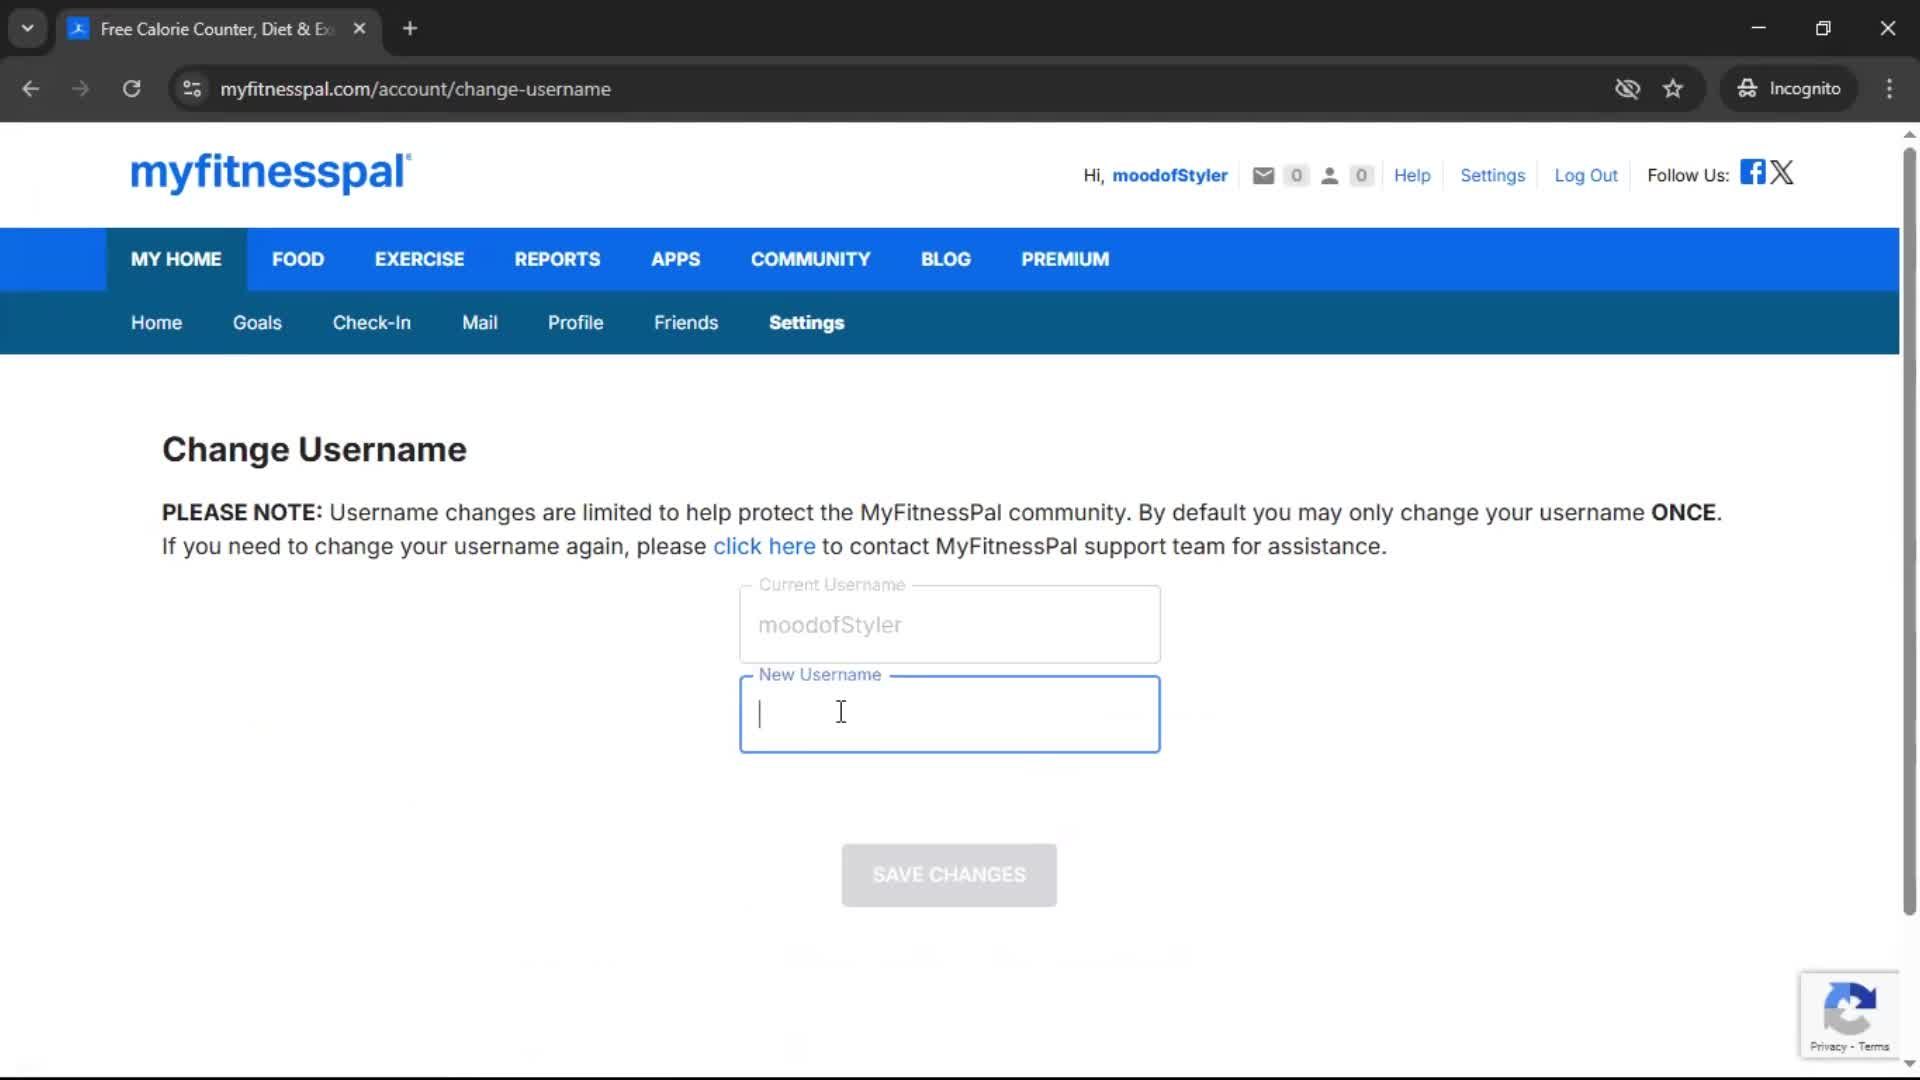This screenshot has height=1080, width=1920.
Task: Click the browser address bar URL
Action: tap(415, 89)
